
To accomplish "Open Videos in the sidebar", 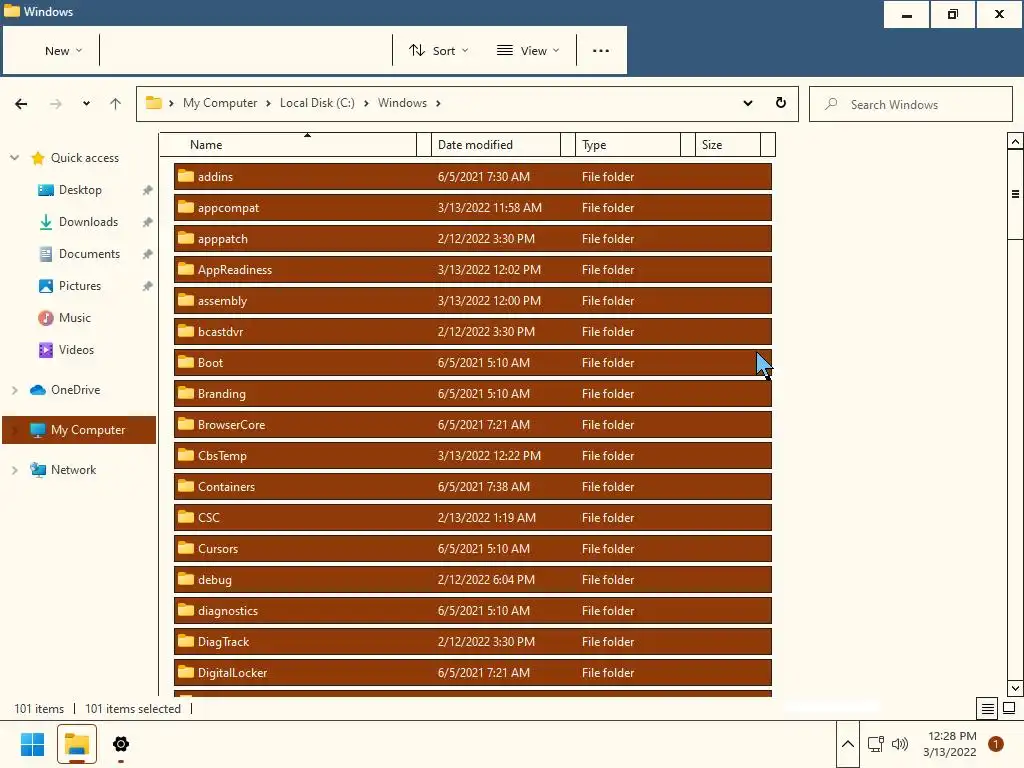I will coord(76,349).
